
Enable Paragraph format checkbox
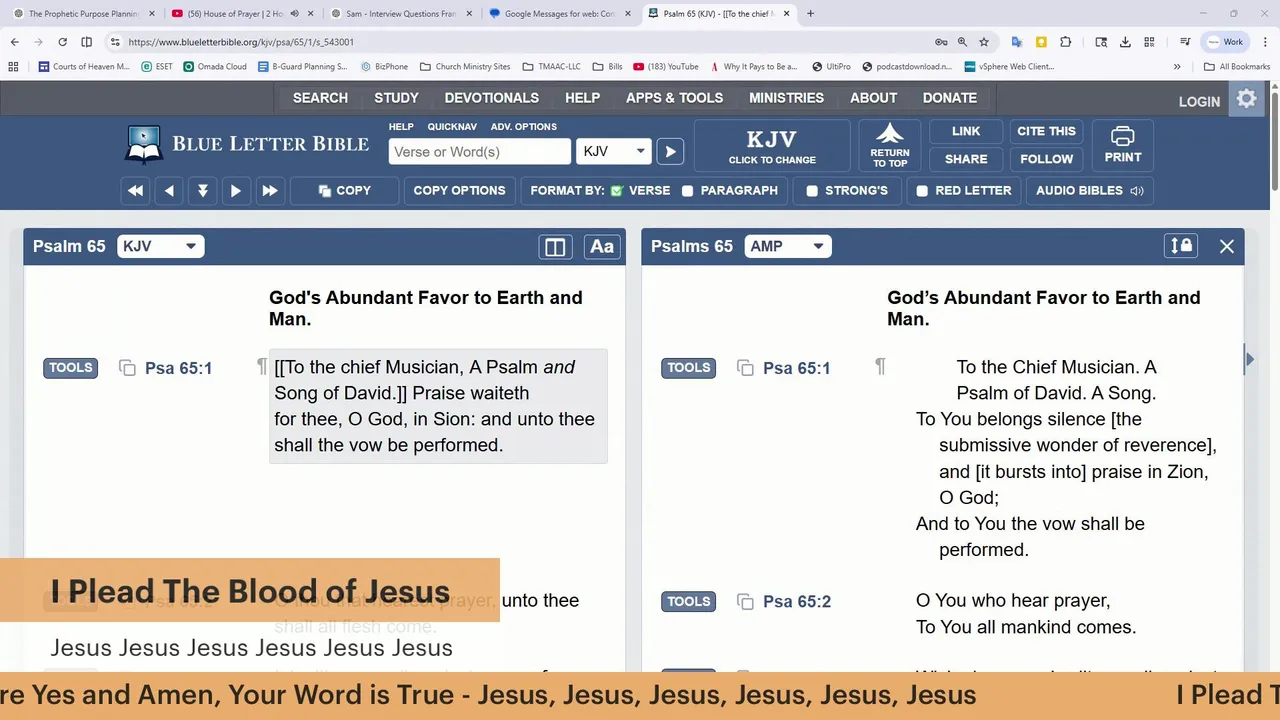point(688,191)
